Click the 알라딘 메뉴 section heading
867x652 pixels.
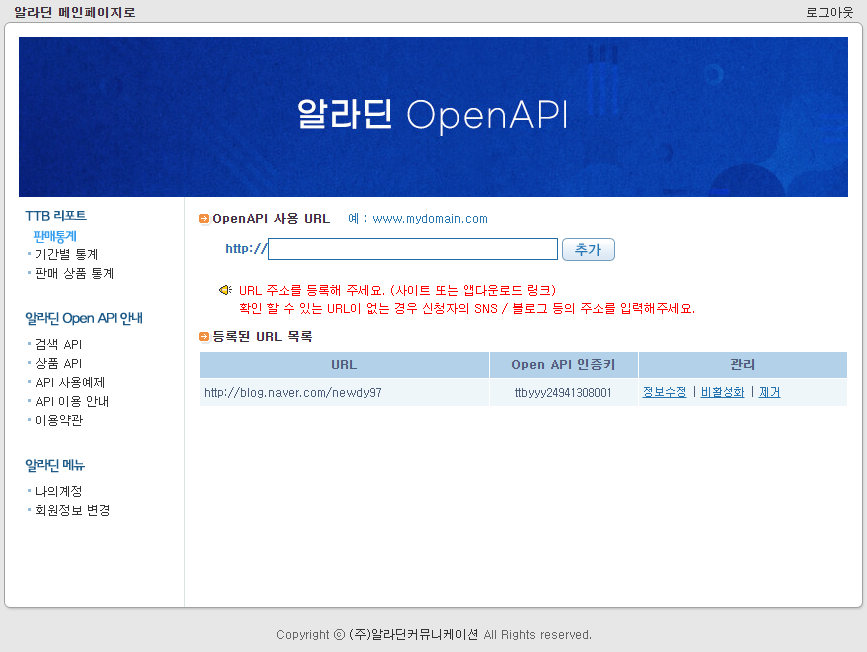[x=55, y=465]
